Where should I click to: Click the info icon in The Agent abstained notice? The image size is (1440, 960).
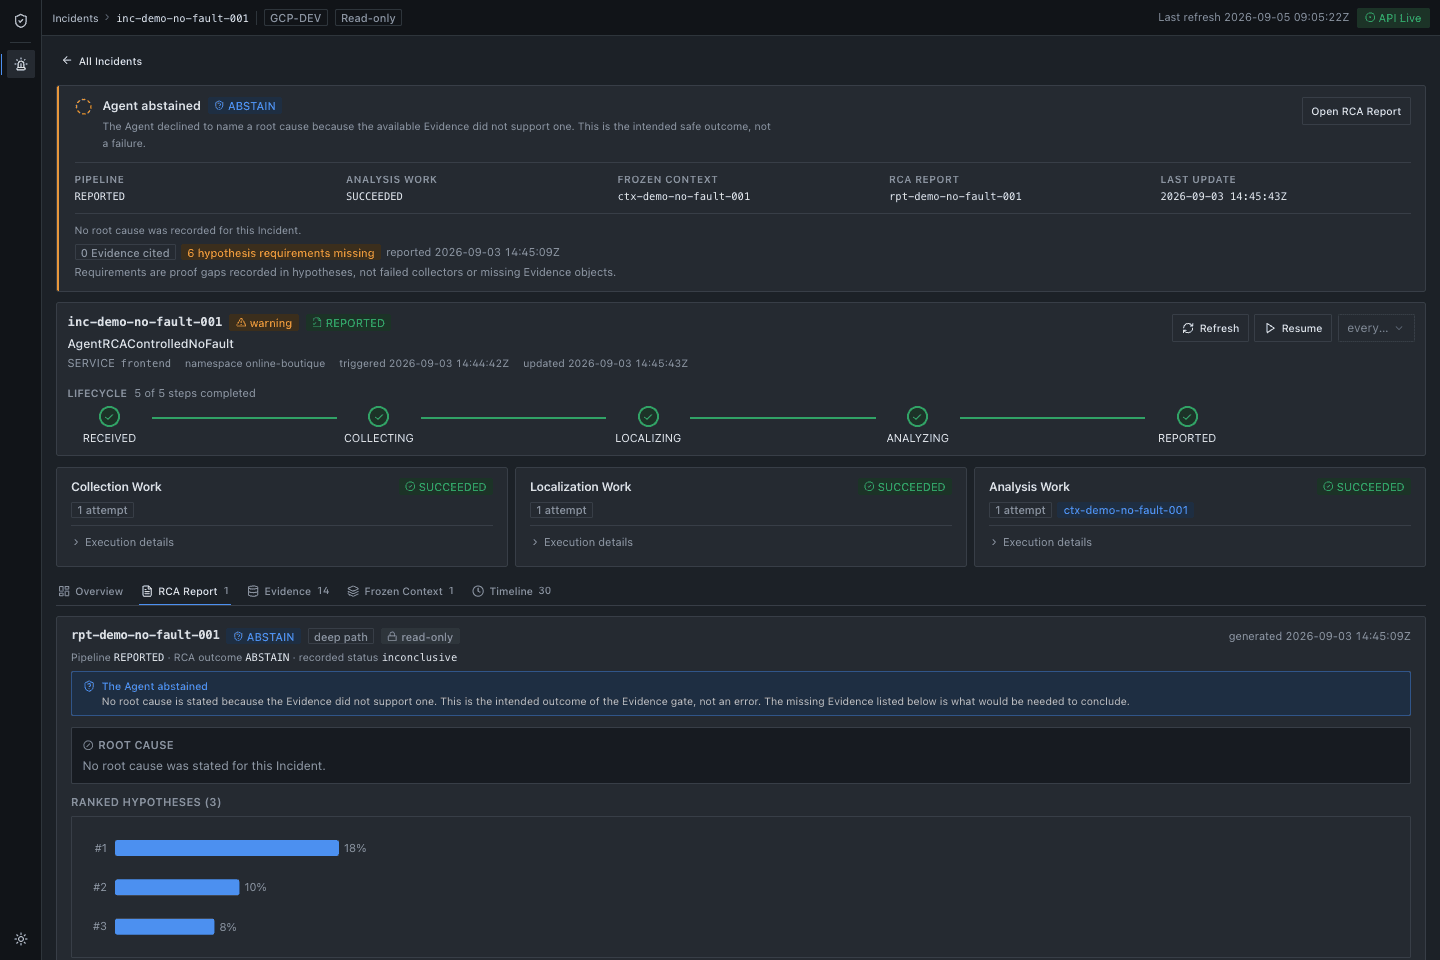pos(89,686)
